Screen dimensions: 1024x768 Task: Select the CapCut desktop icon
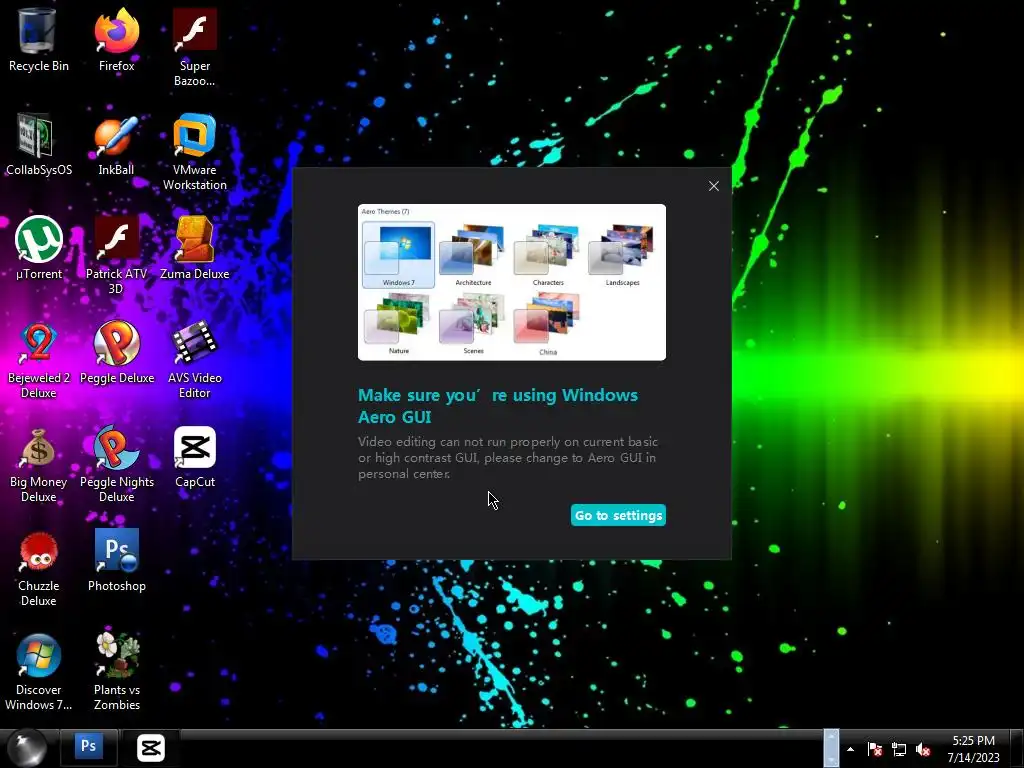(195, 457)
